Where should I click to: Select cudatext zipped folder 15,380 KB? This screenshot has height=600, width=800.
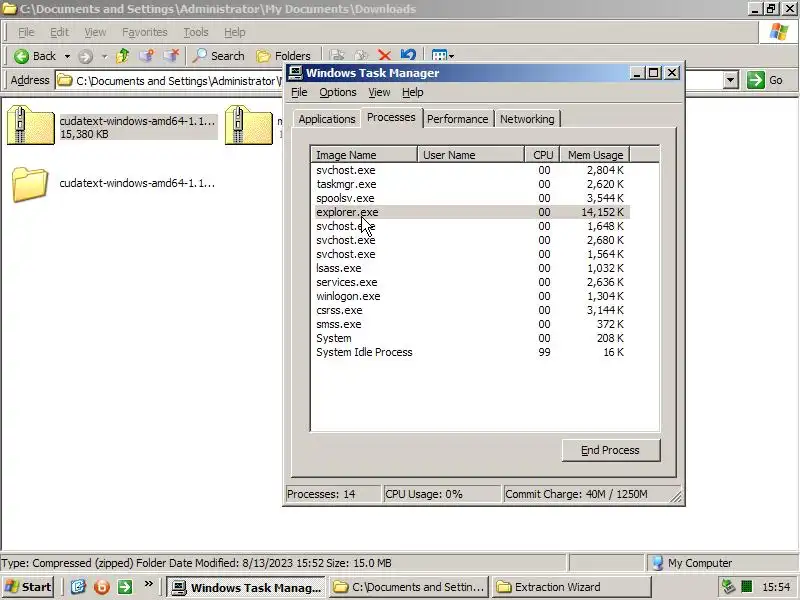point(111,127)
